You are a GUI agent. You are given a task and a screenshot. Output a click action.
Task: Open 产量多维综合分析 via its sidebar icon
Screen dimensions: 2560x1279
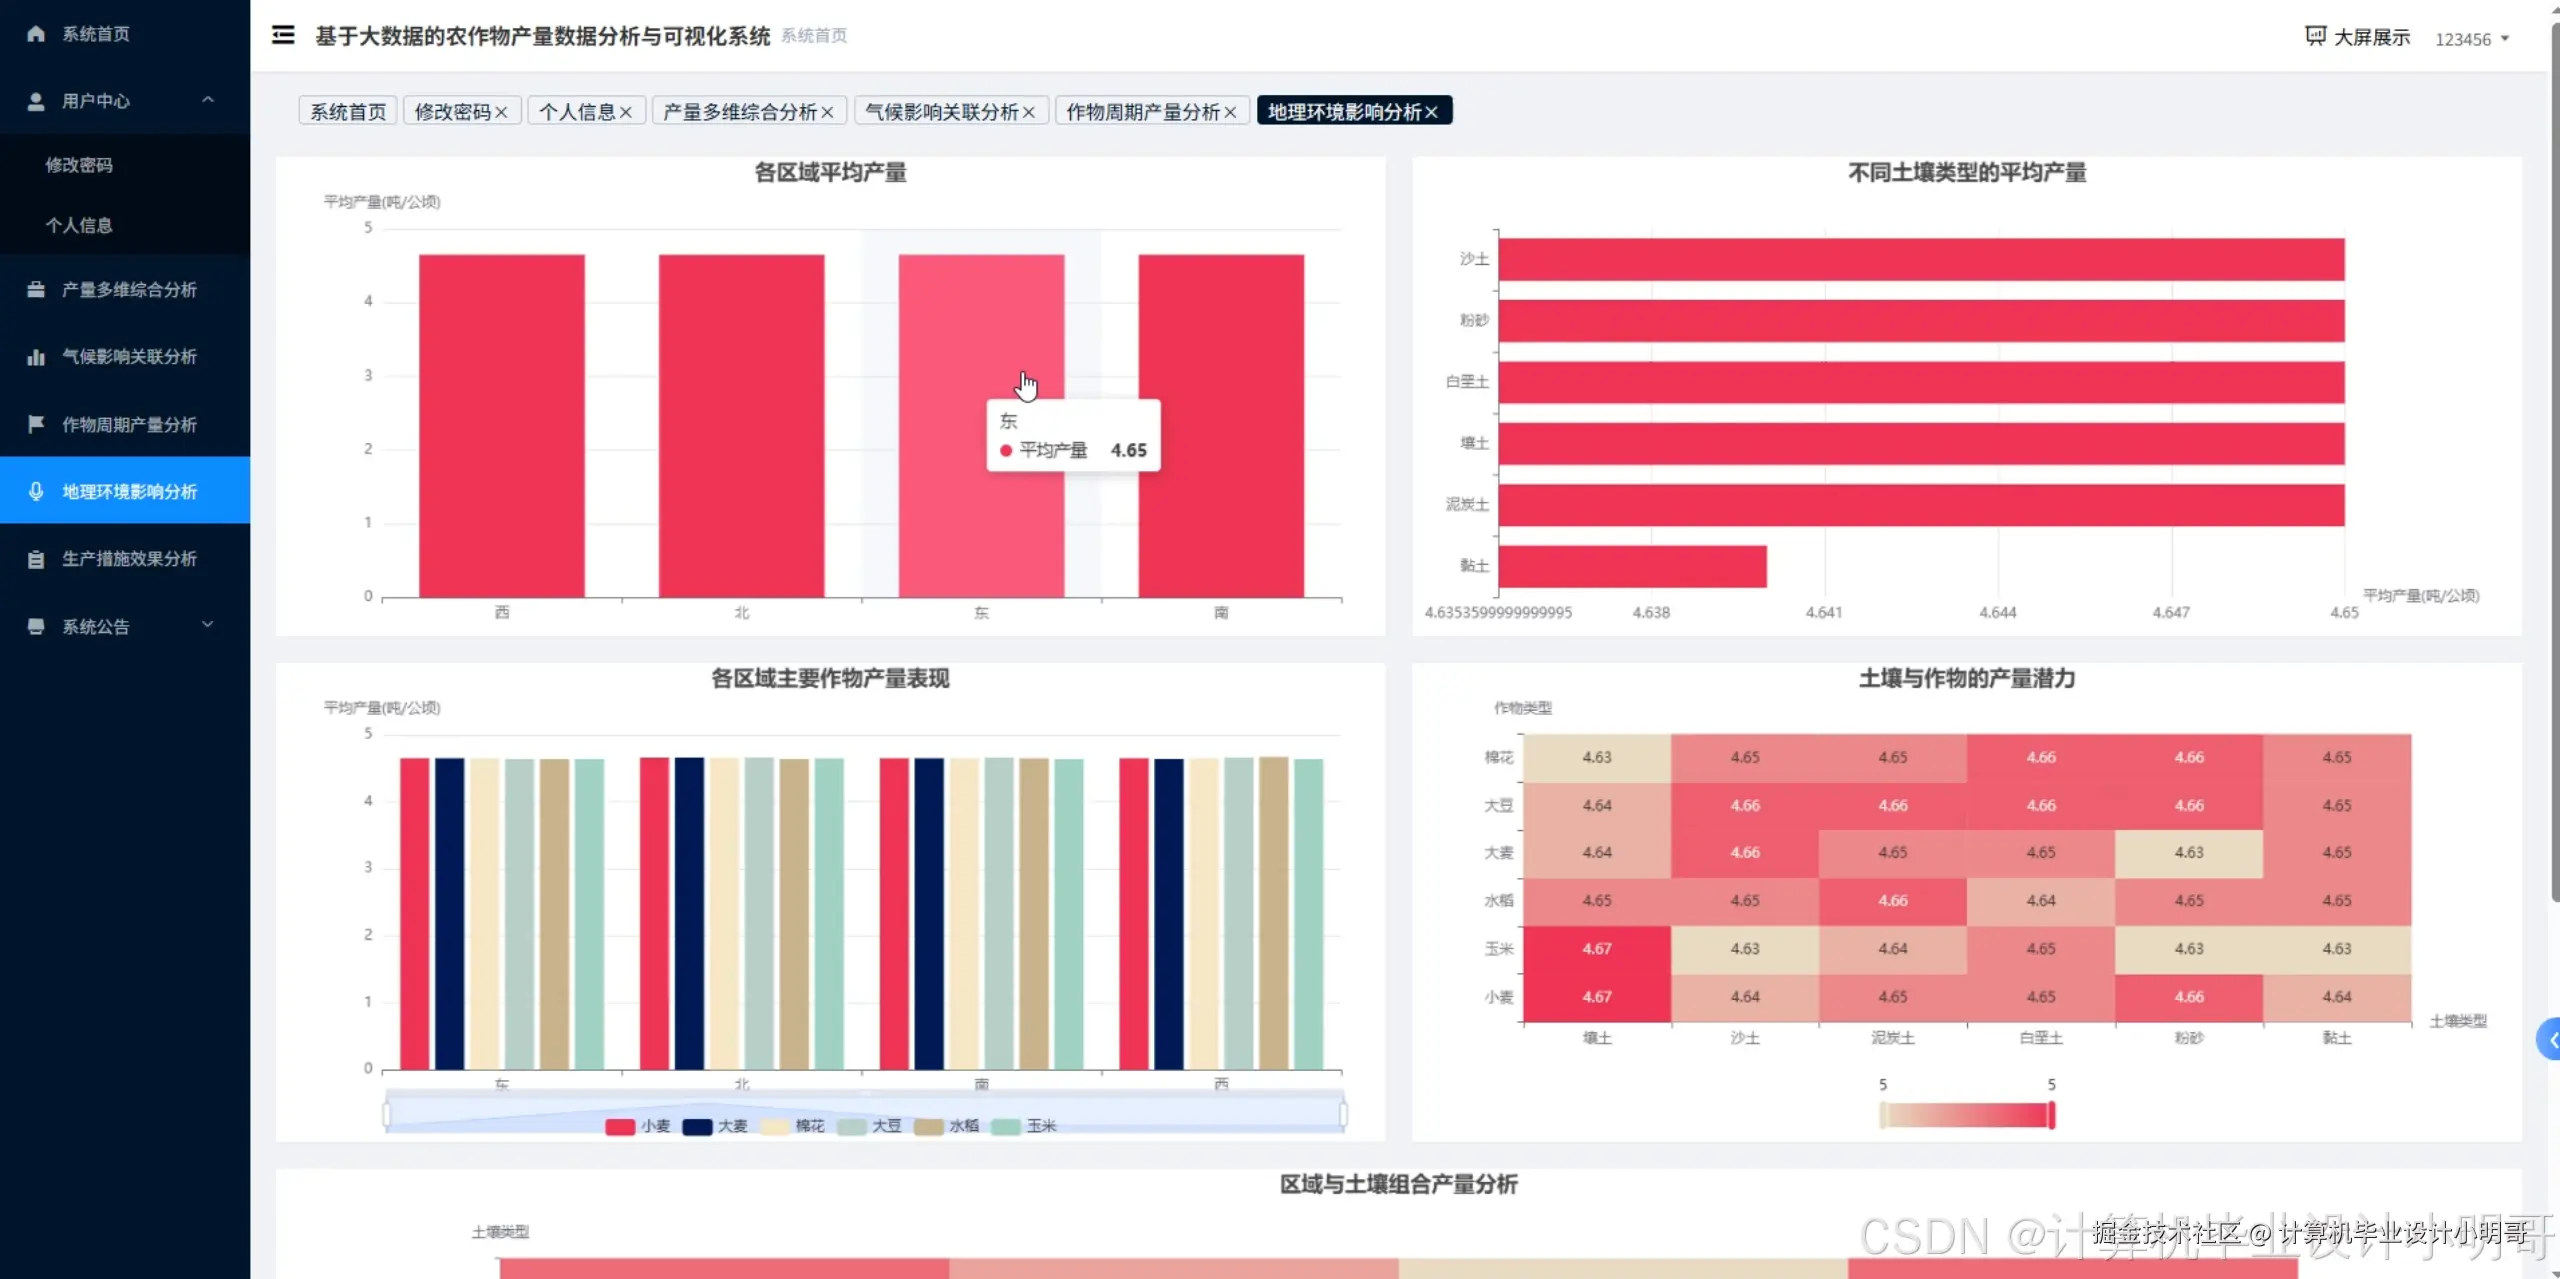(36, 289)
